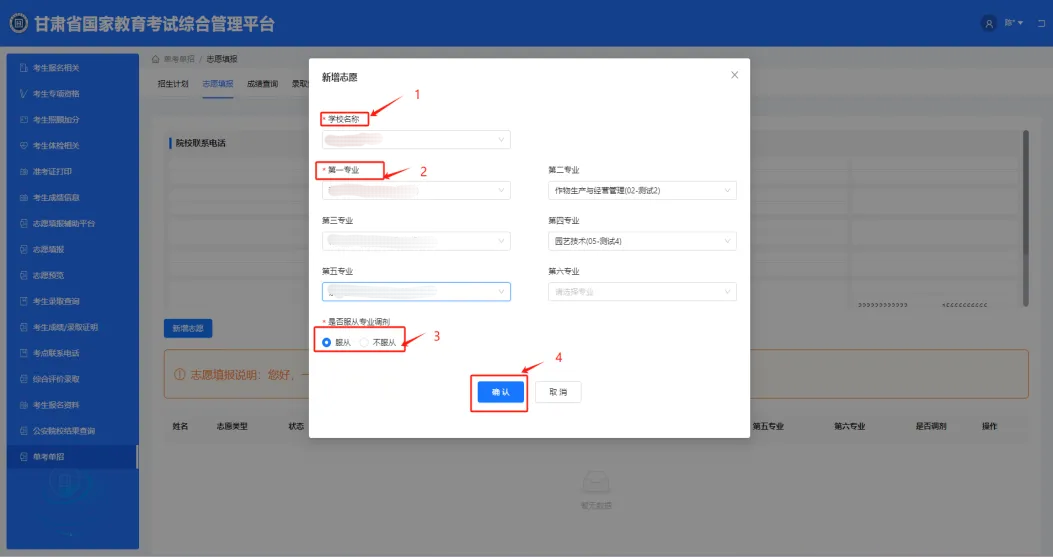Viewport: 1053px width, 557px height.
Task: Click the 志愿预览 sidebar icon
Action: coord(23,275)
